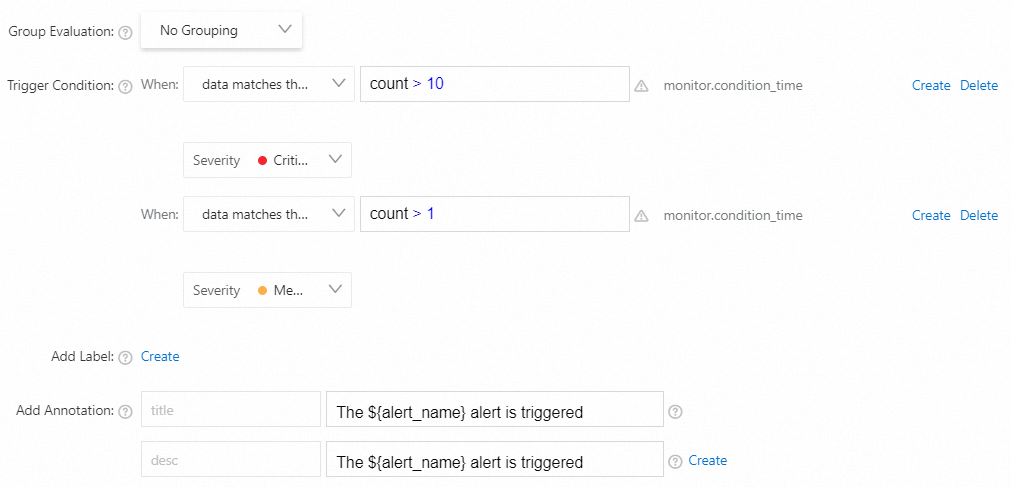
Task: Click the title annotation value field
Action: 494,411
